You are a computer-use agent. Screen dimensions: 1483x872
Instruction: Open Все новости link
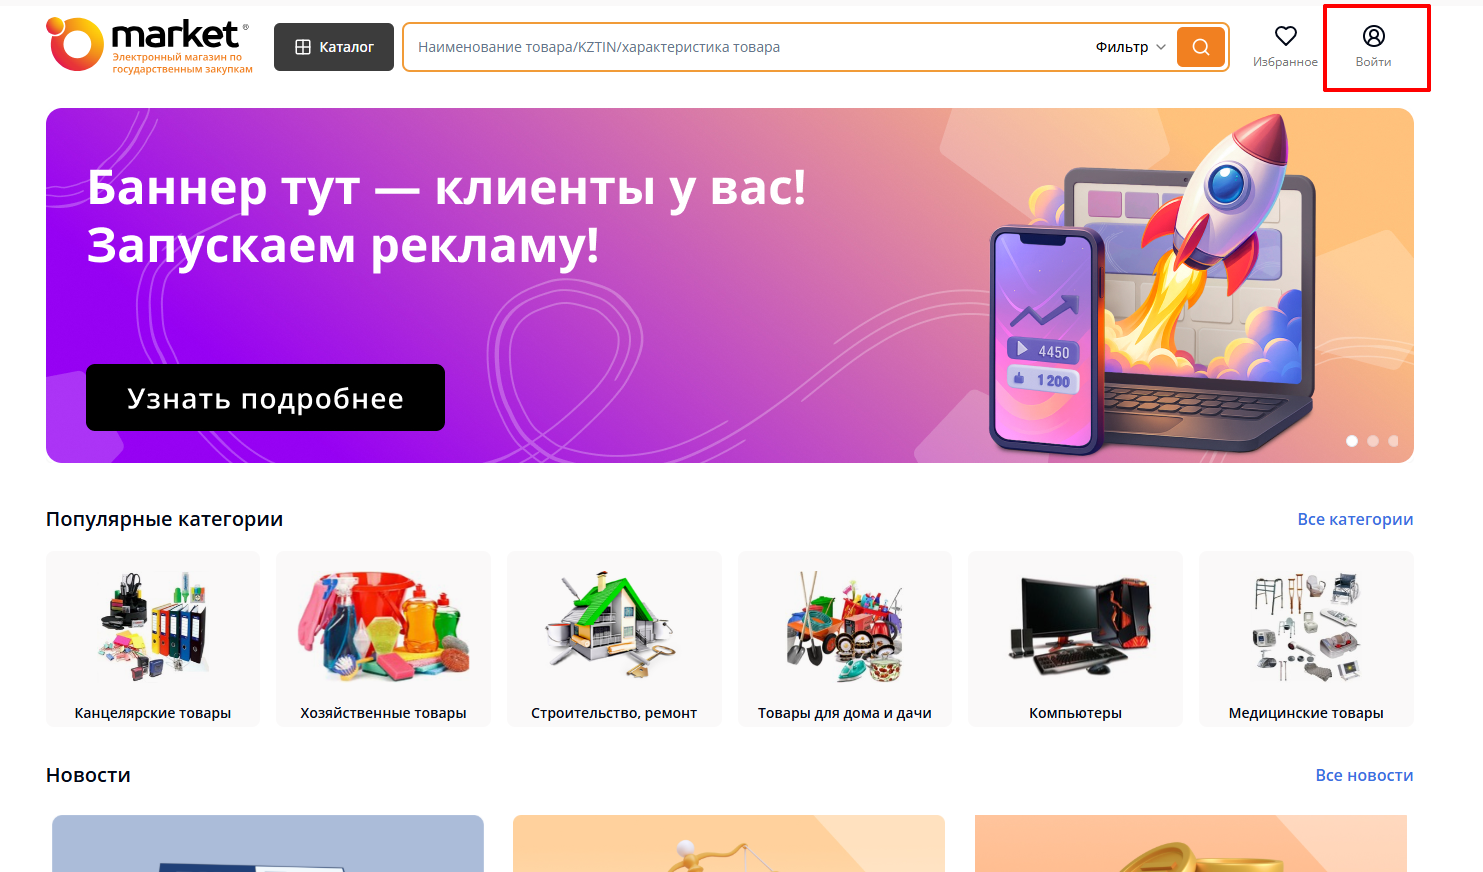click(x=1364, y=775)
